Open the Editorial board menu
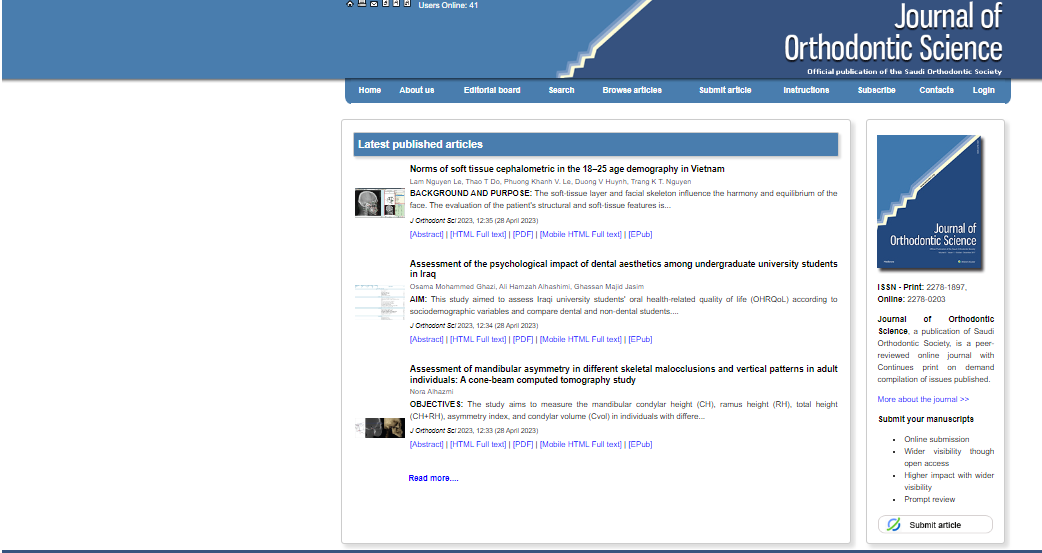The image size is (1042, 553). [492, 90]
